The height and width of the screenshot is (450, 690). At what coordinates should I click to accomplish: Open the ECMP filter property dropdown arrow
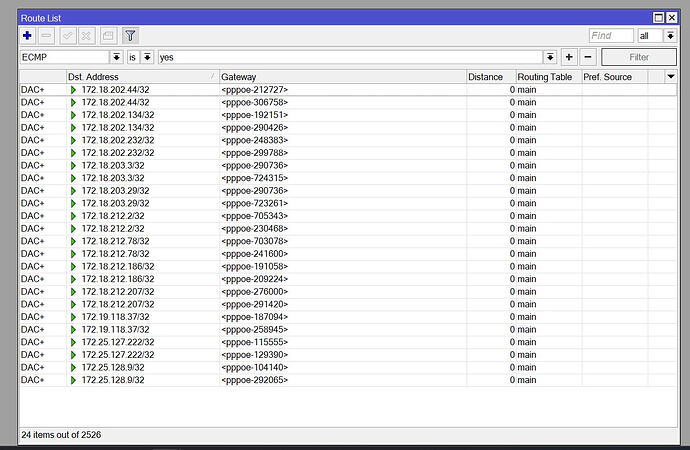116,57
